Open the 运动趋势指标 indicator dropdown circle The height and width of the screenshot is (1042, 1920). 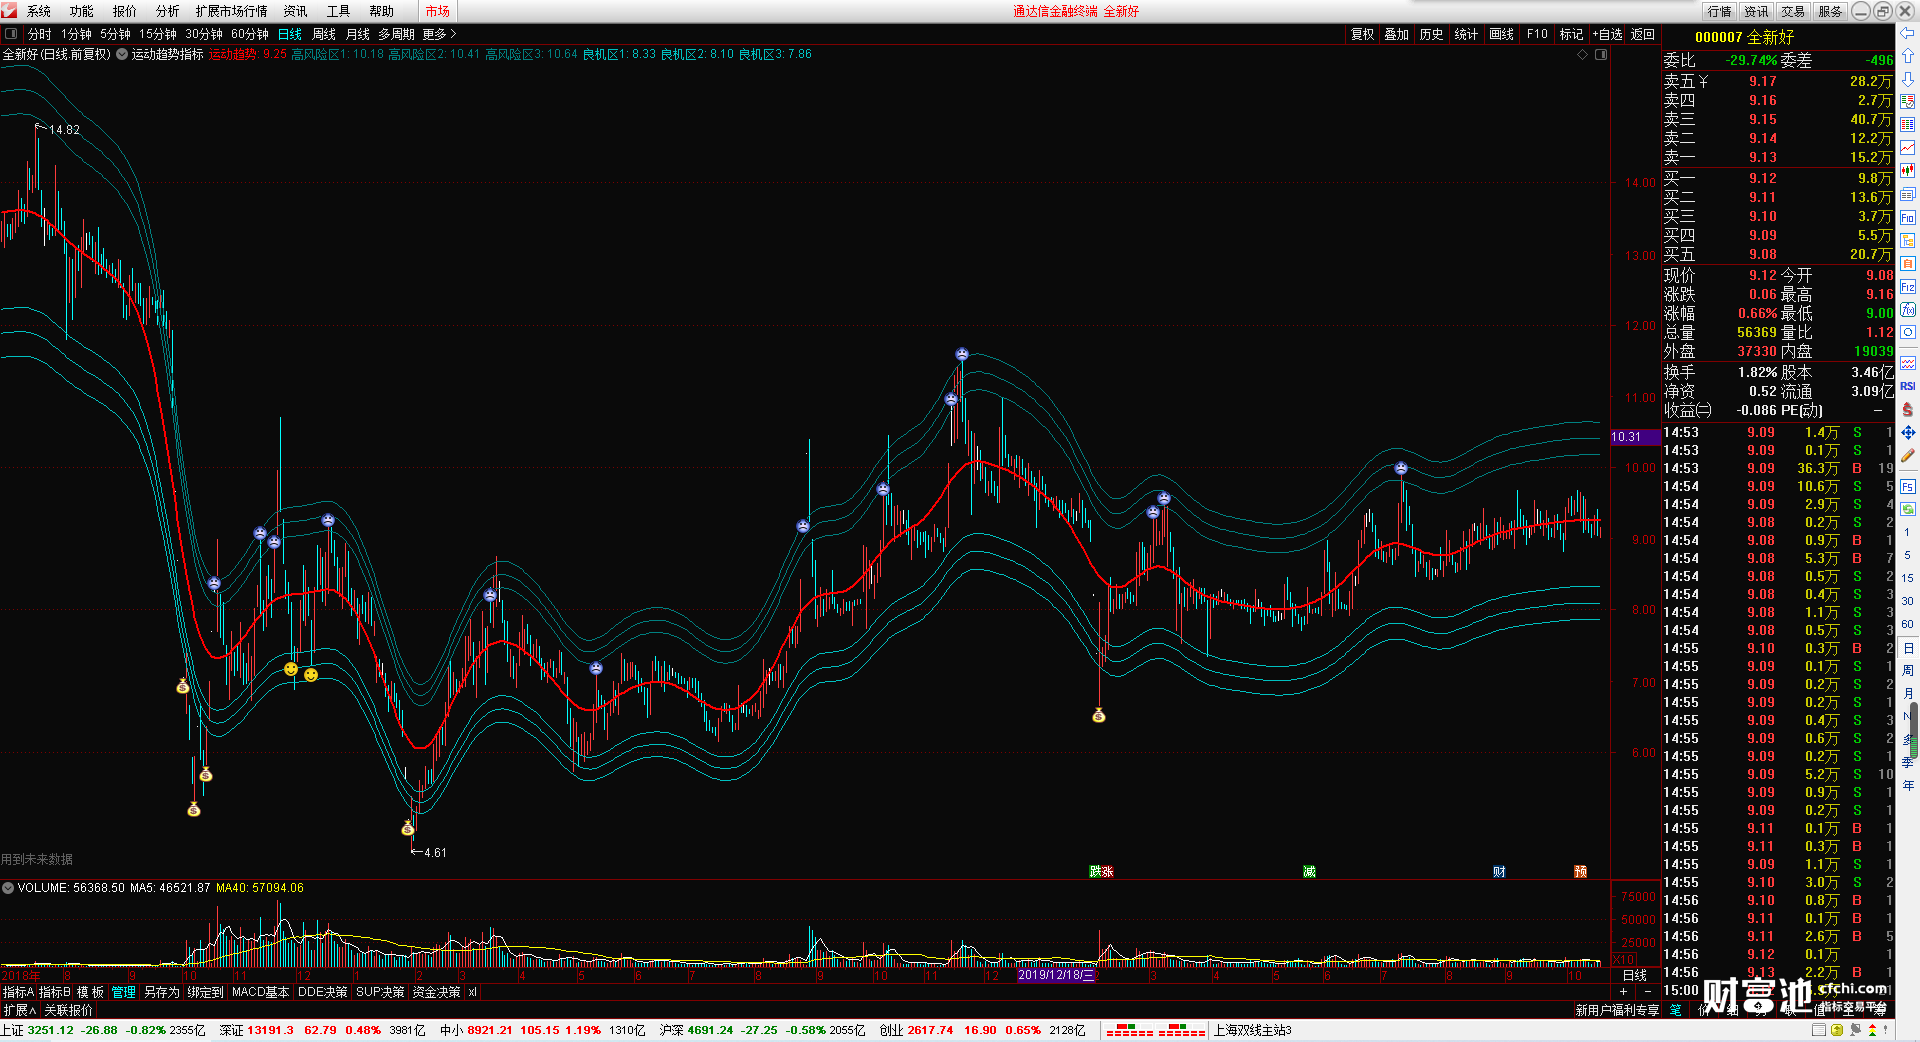pyautogui.click(x=122, y=54)
